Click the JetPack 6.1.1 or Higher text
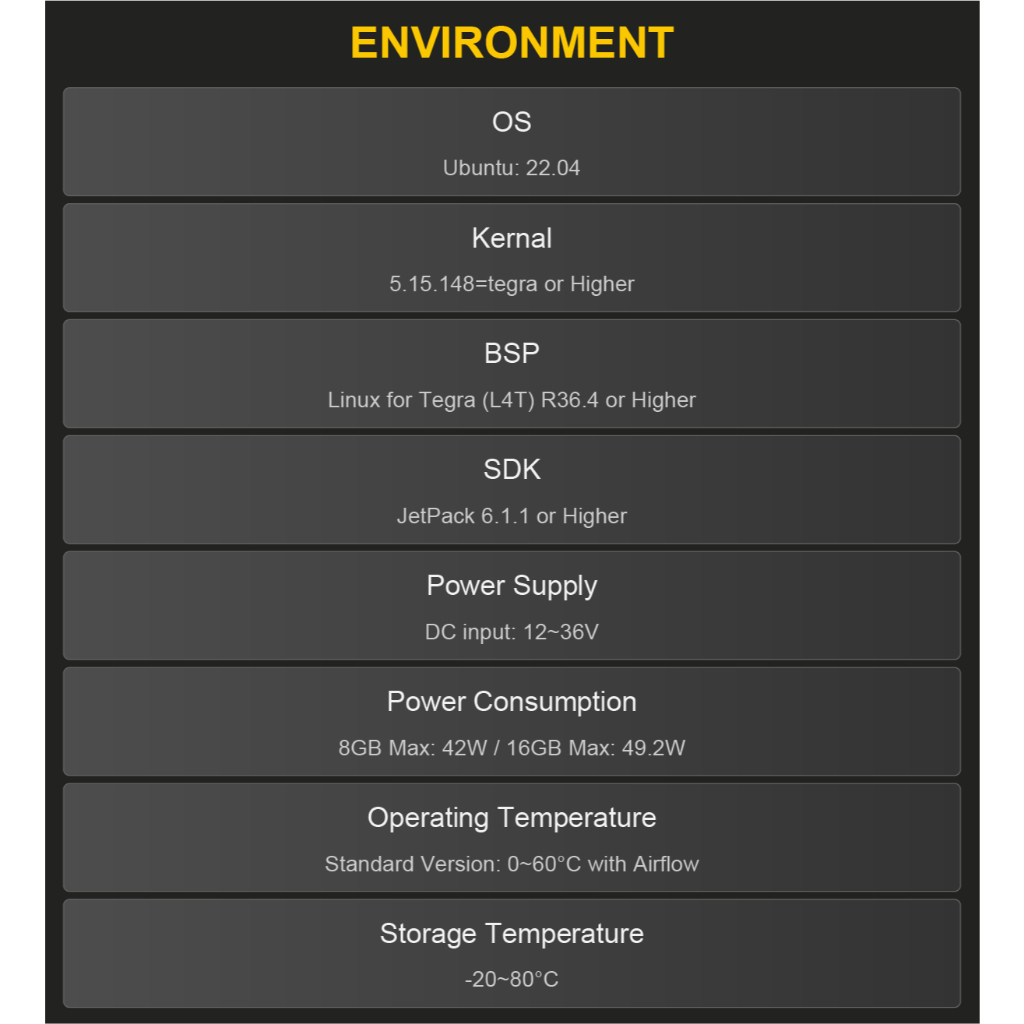Screen dimensions: 1024x1024 point(512,516)
